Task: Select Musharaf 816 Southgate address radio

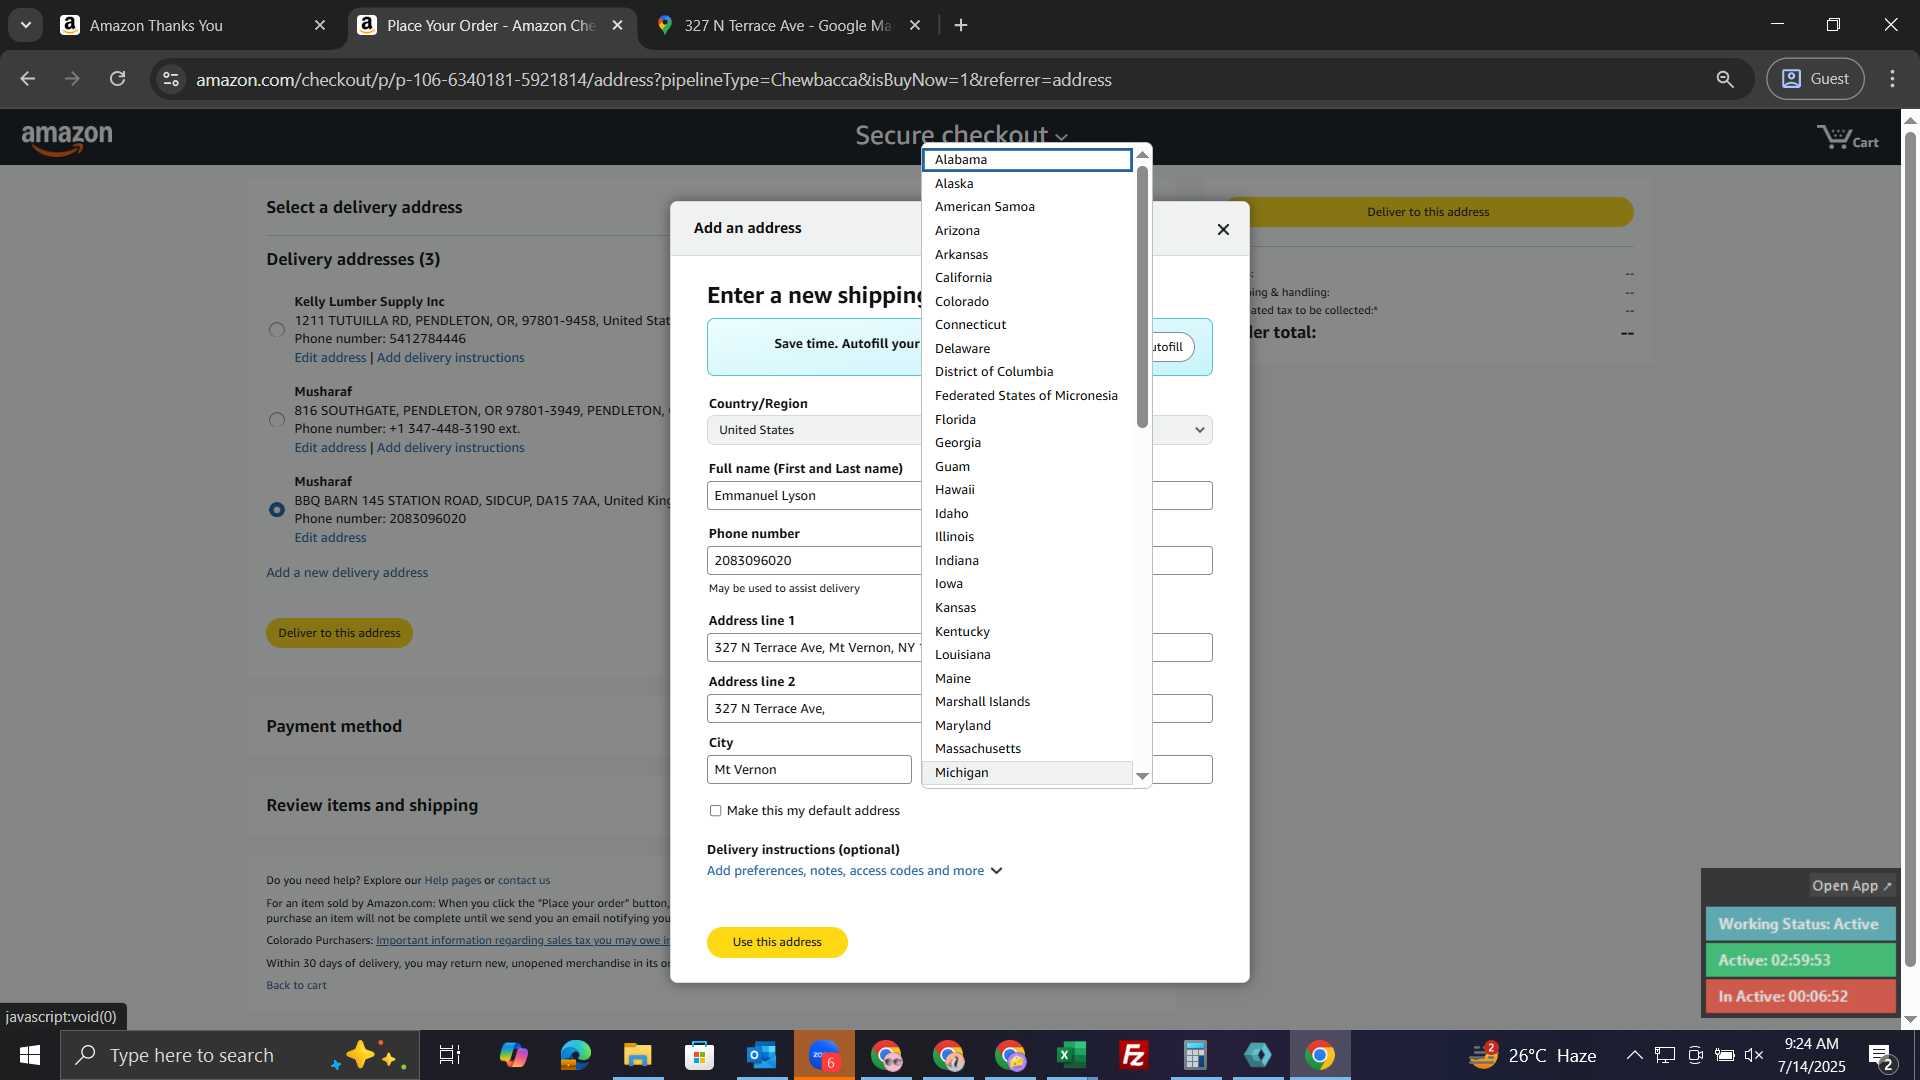Action: [277, 419]
